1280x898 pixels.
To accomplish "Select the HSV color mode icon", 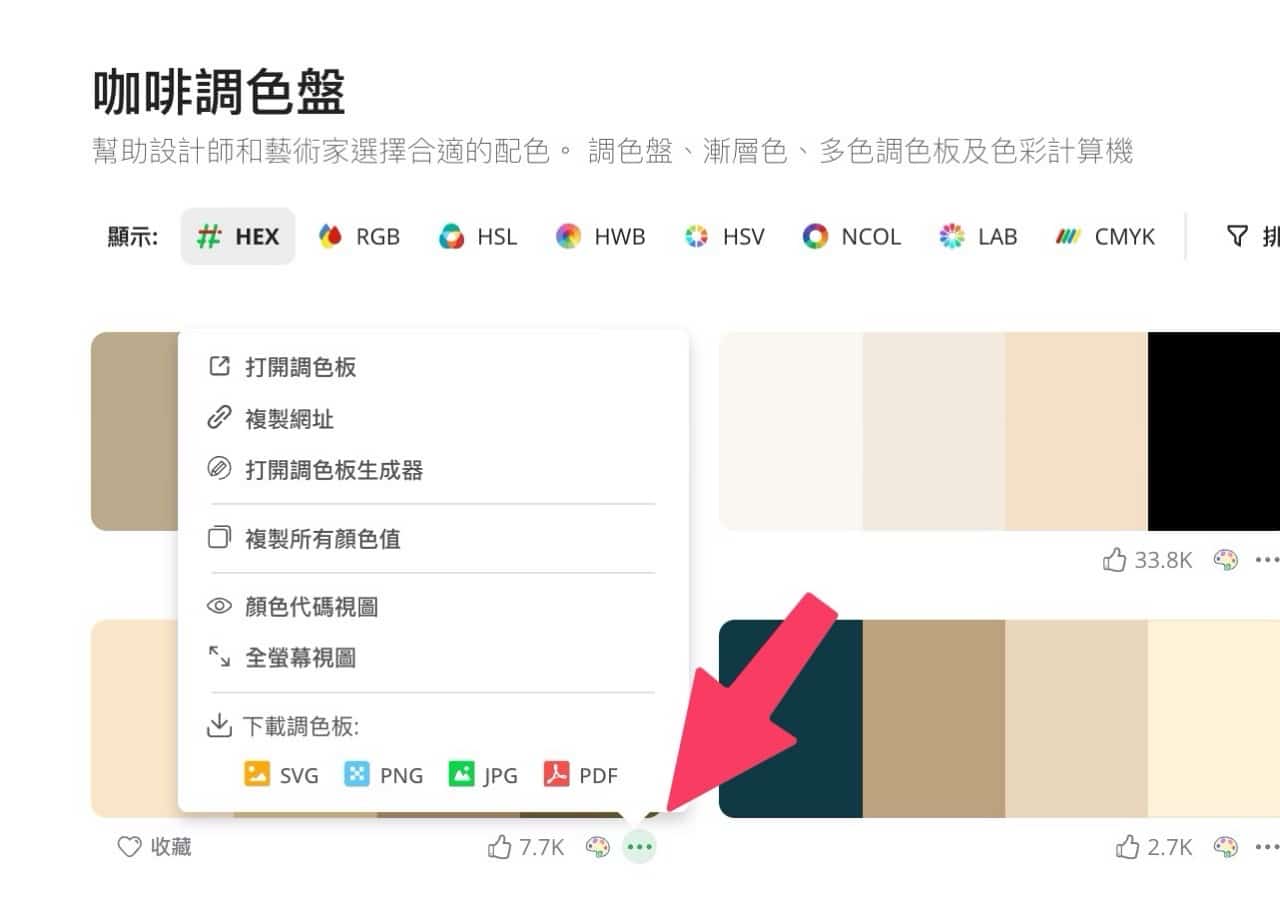I will pos(693,236).
